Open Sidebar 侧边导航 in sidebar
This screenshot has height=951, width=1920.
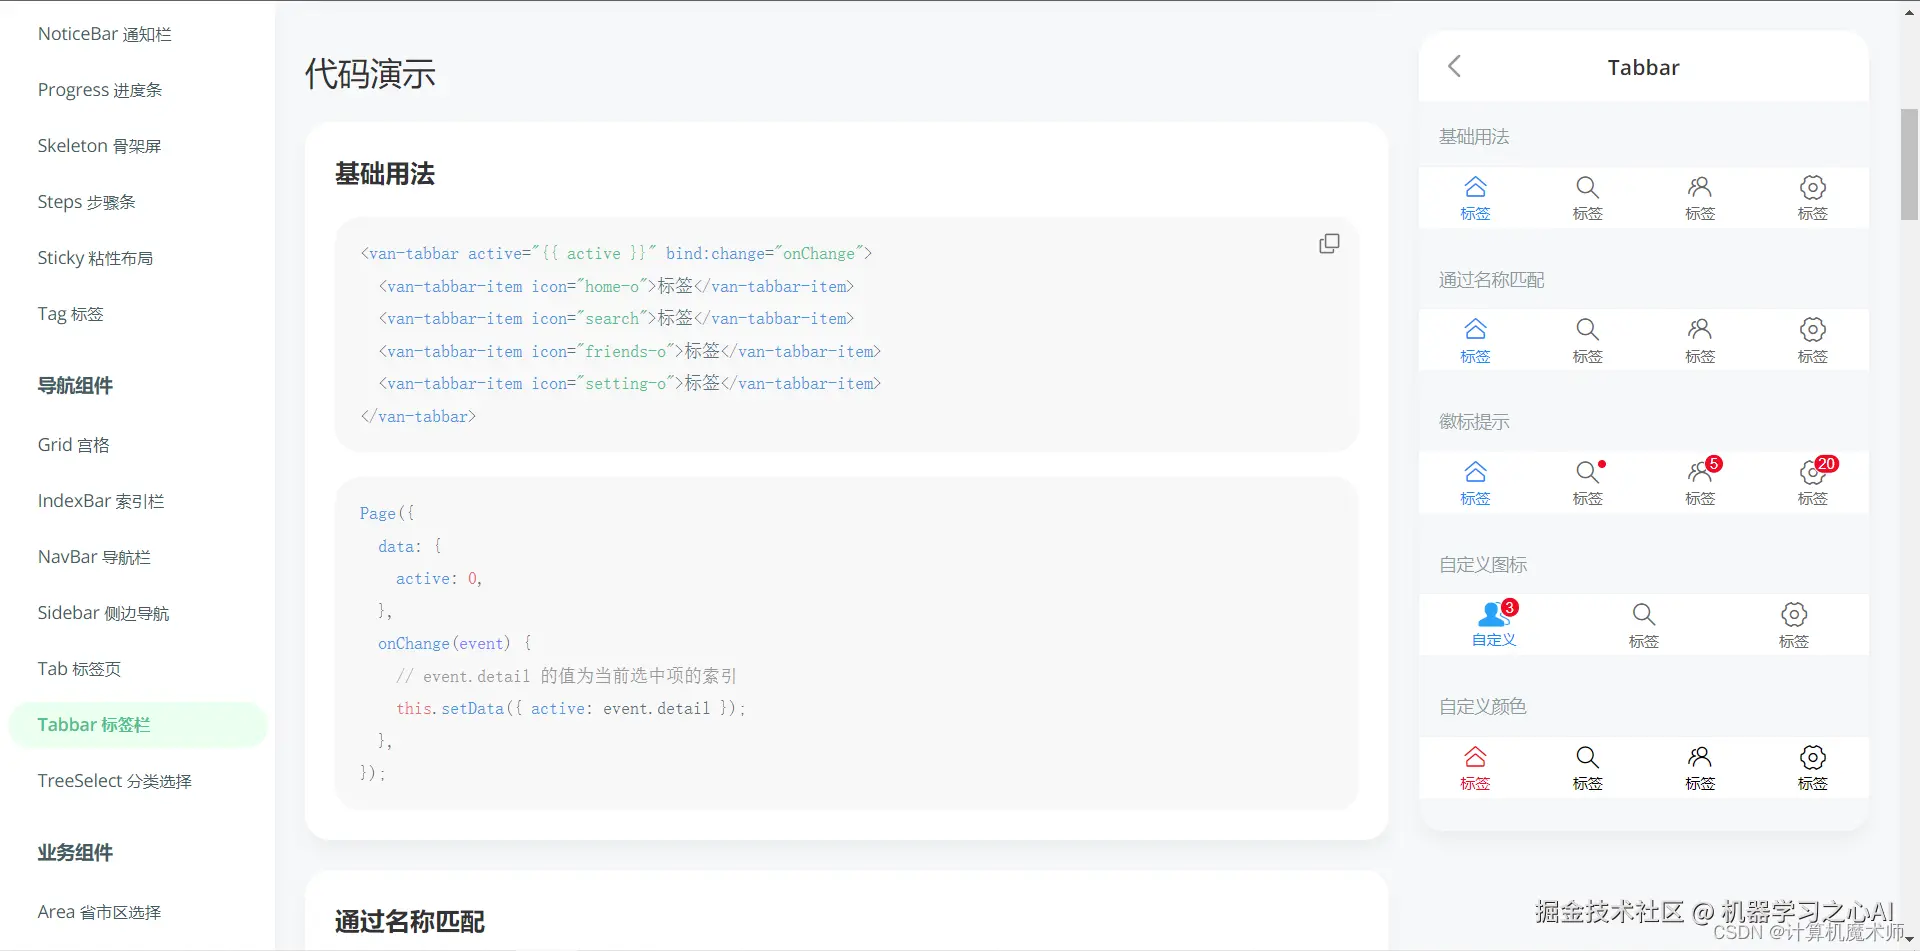pyautogui.click(x=104, y=613)
